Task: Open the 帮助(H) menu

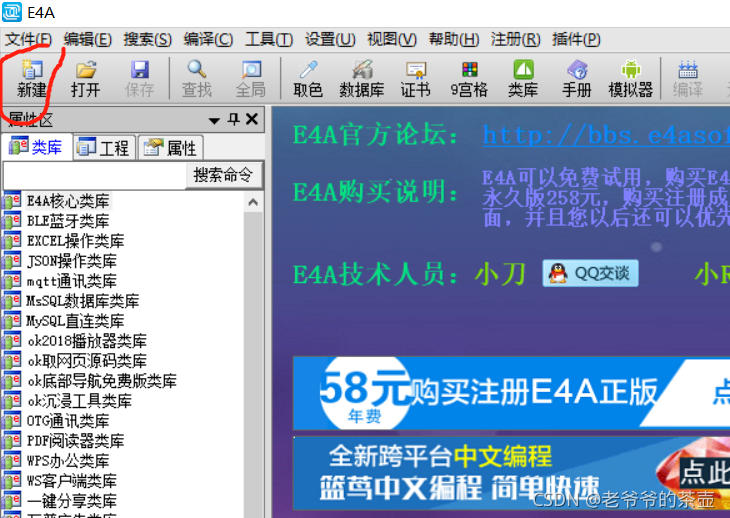Action: click(454, 39)
